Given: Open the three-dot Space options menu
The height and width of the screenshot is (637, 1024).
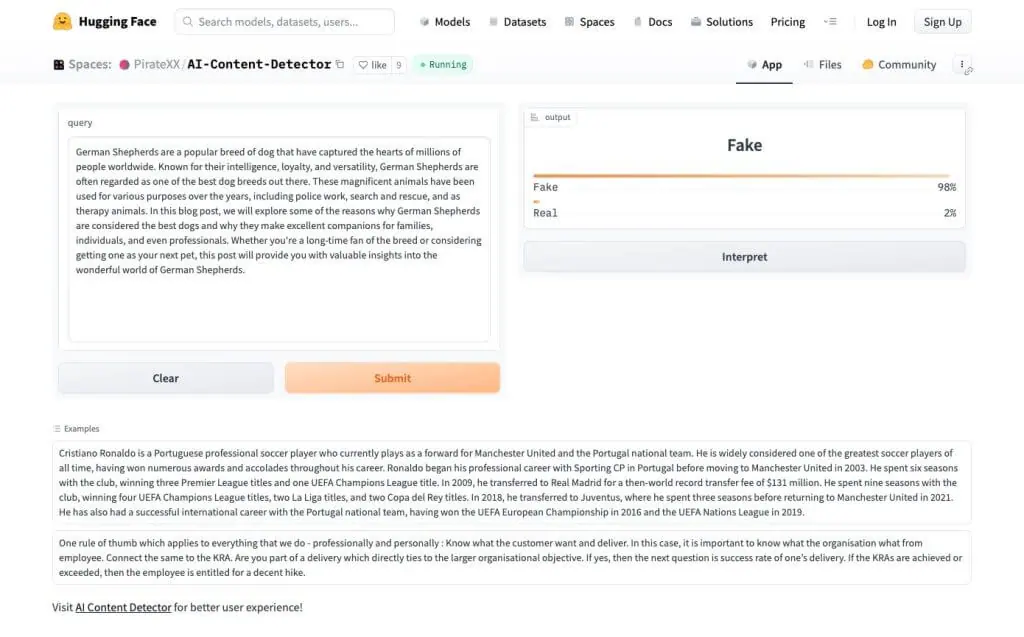Looking at the screenshot, I should (x=962, y=65).
